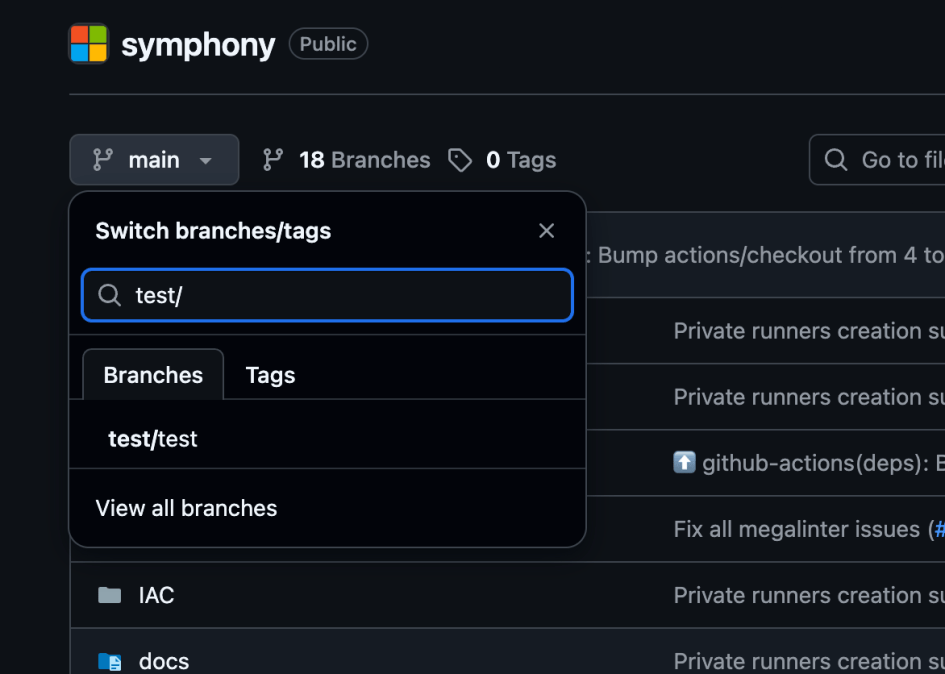Image resolution: width=945 pixels, height=674 pixels.
Task: Choose the test/test branch
Action: click(153, 439)
